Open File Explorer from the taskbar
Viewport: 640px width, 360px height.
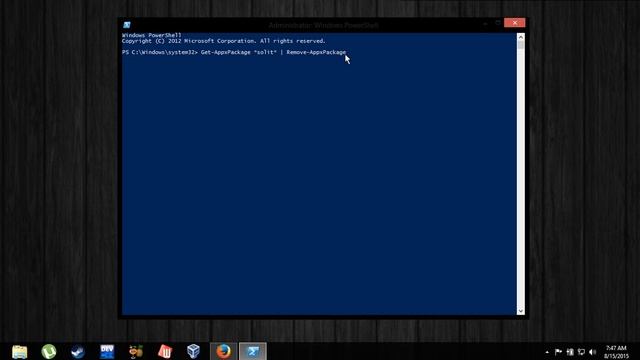pyautogui.click(x=19, y=351)
